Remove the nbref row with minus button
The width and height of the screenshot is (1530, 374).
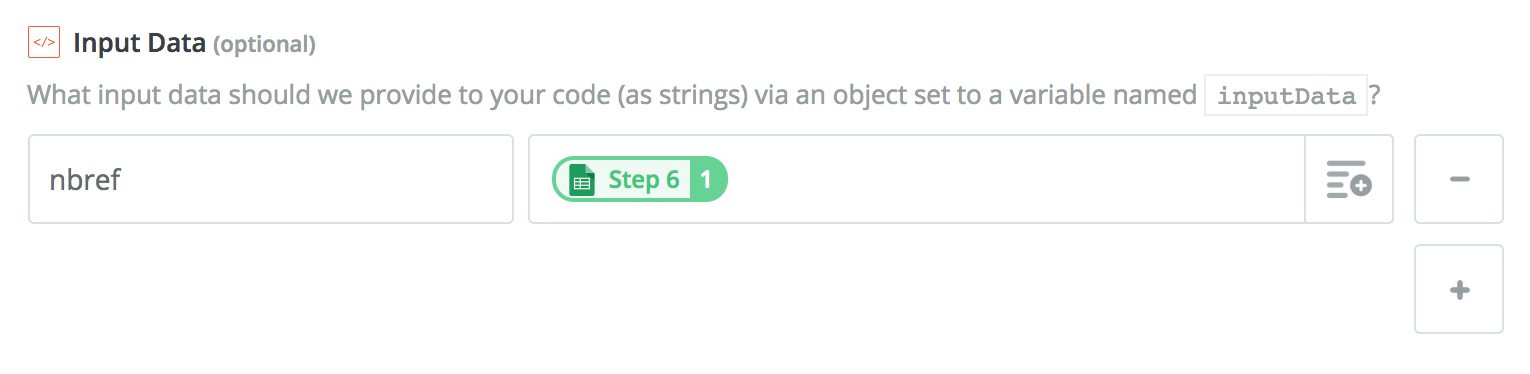[1458, 179]
